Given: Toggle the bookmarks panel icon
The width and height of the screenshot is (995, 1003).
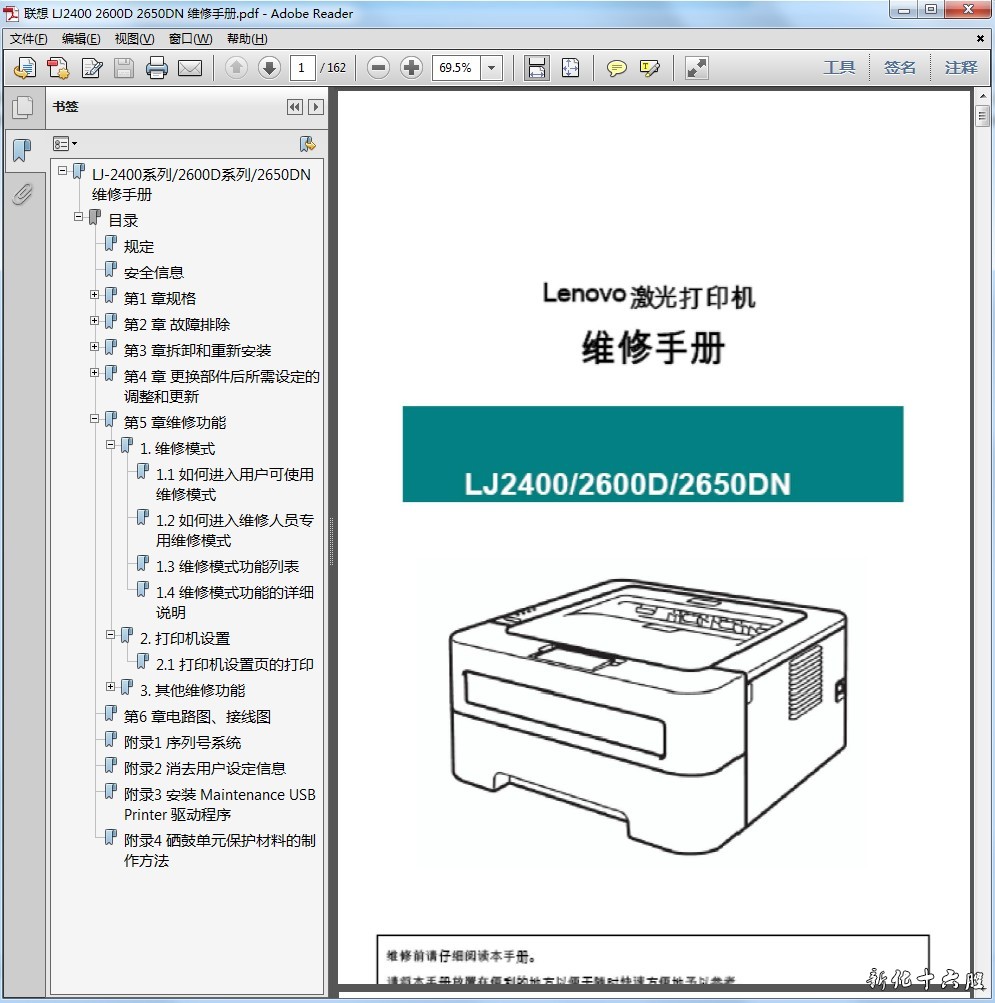Looking at the screenshot, I should pos(22,151).
